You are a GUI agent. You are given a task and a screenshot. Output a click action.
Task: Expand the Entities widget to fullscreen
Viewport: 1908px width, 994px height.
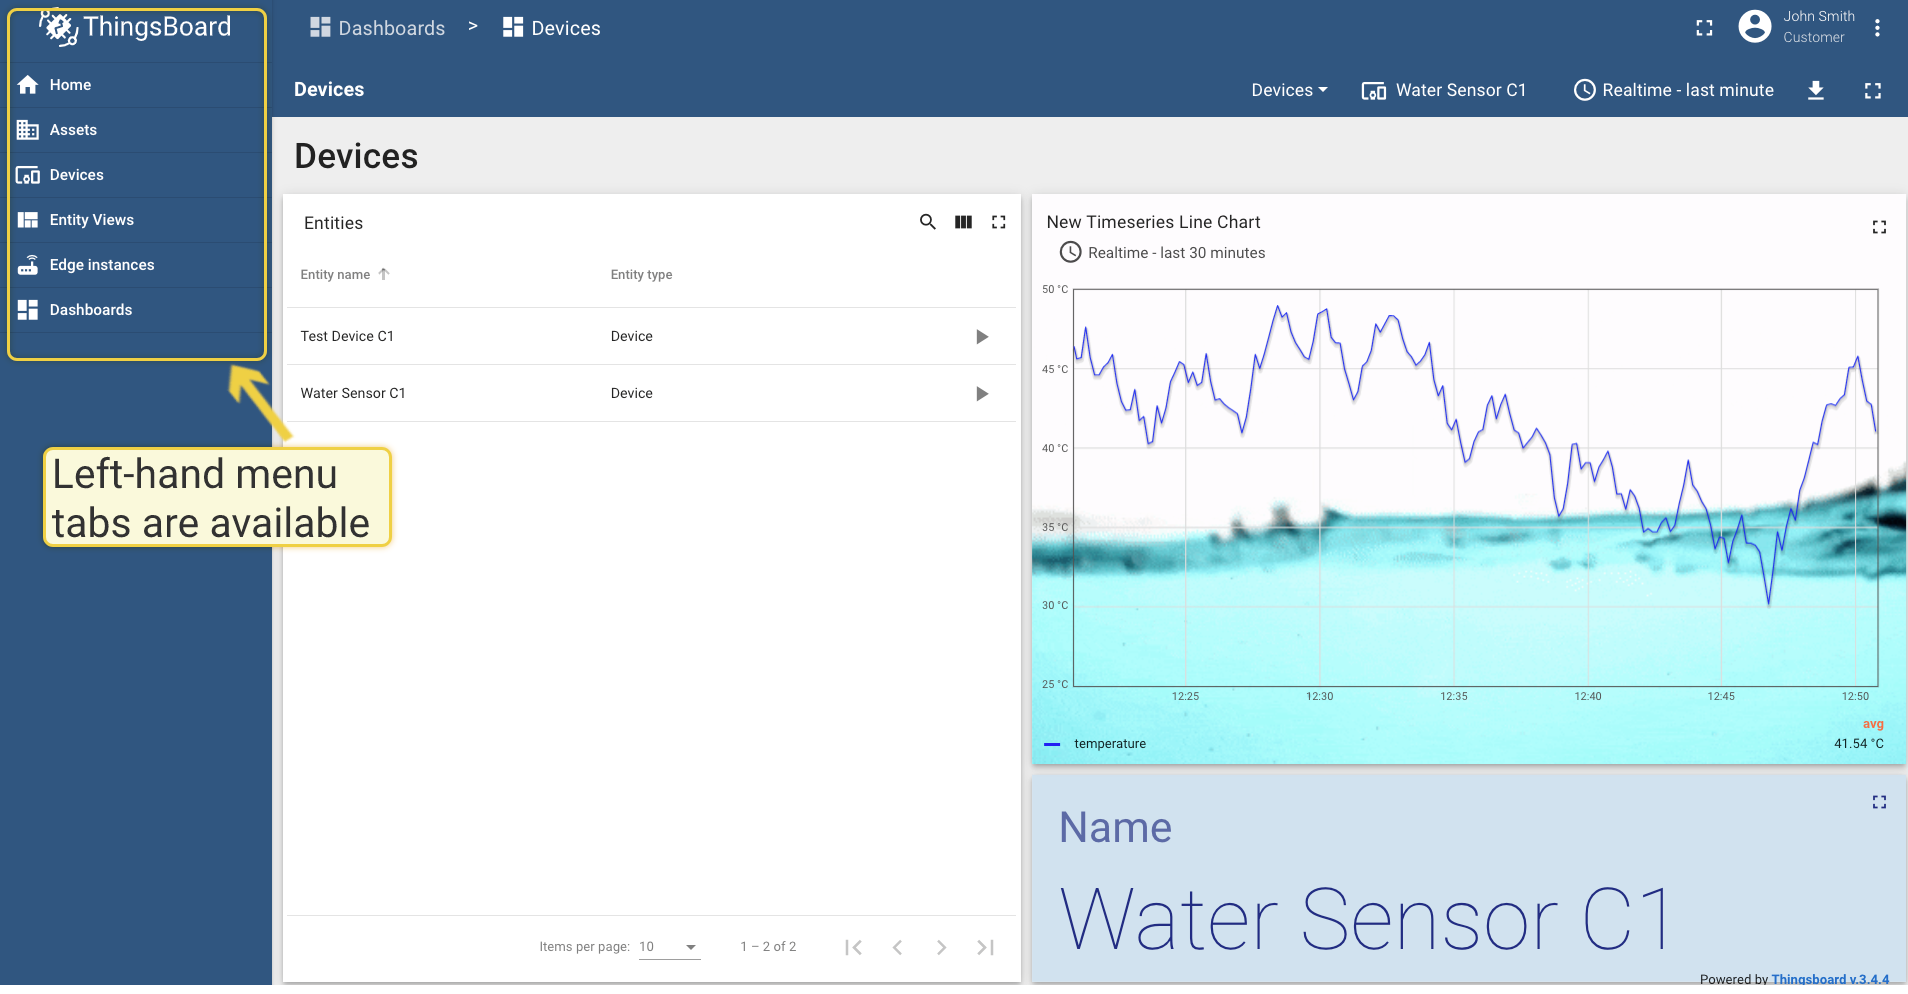[x=998, y=222]
